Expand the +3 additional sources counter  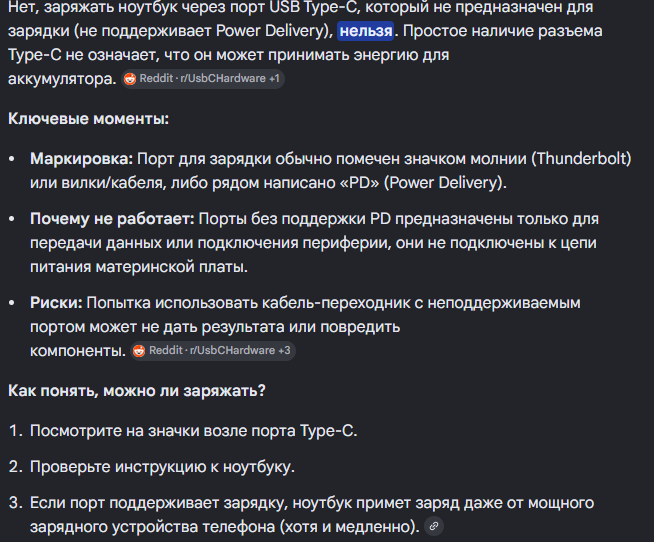pos(284,350)
